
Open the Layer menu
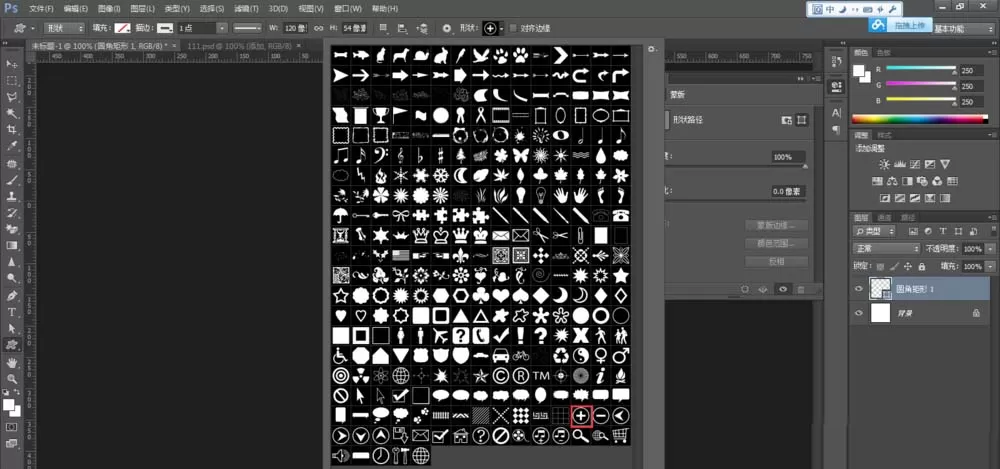142,9
